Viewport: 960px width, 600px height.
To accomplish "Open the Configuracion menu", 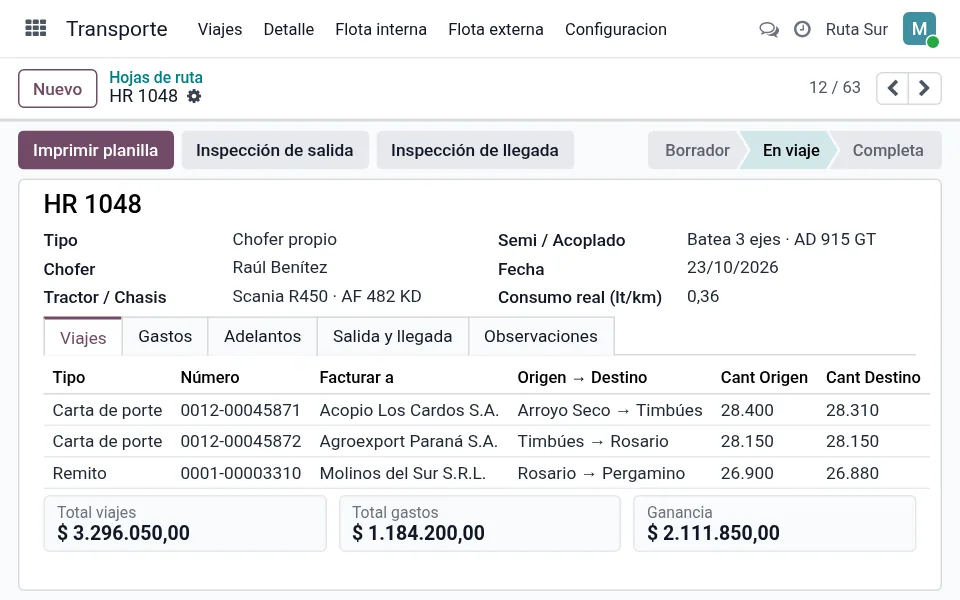I will click(x=616, y=29).
